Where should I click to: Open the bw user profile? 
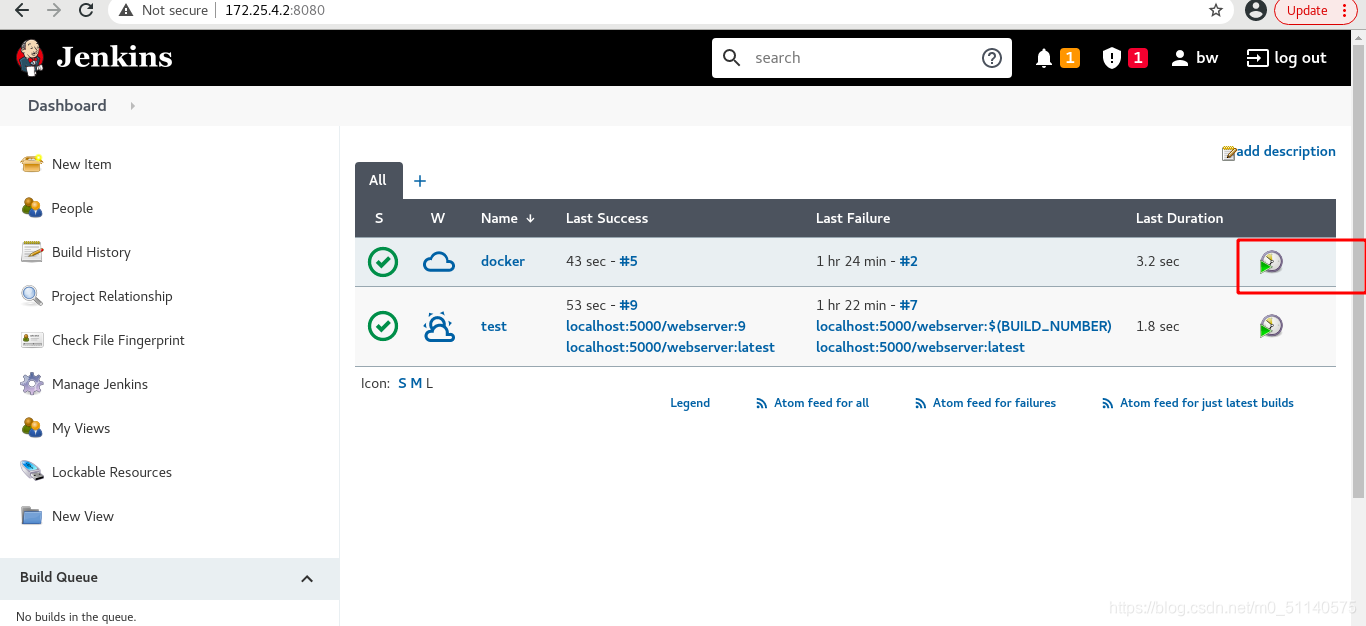click(x=1194, y=58)
